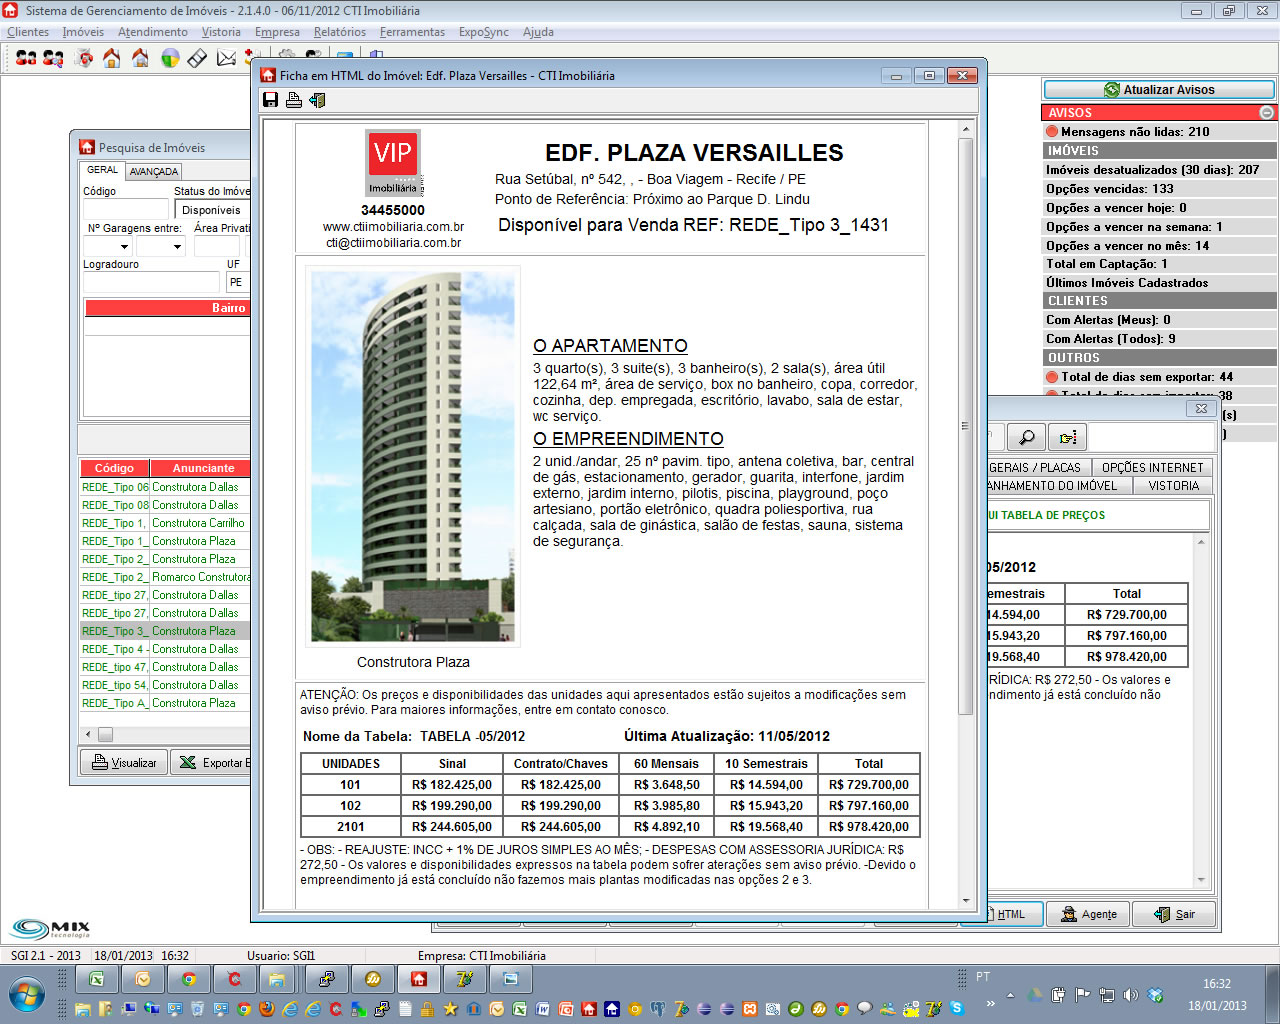
Task: Select the VISTORIA tab
Action: tap(1173, 486)
